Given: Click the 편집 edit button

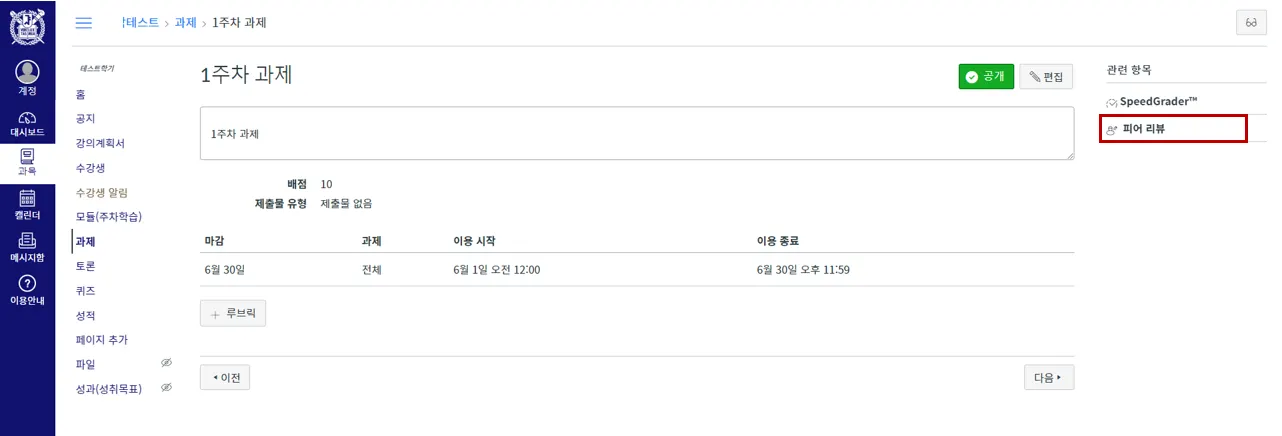Looking at the screenshot, I should click(1046, 77).
